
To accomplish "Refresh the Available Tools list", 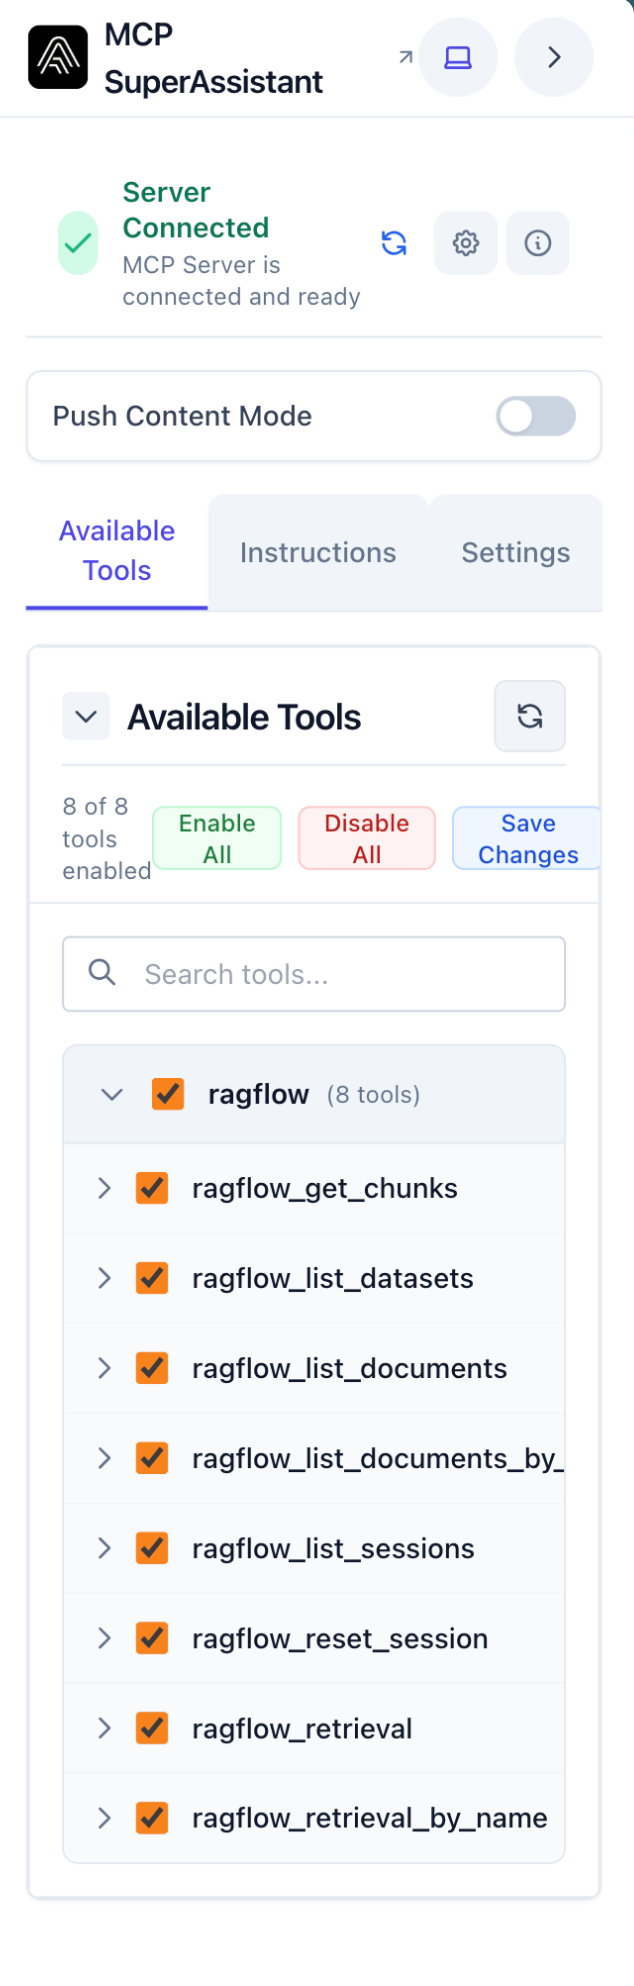I will [x=530, y=716].
